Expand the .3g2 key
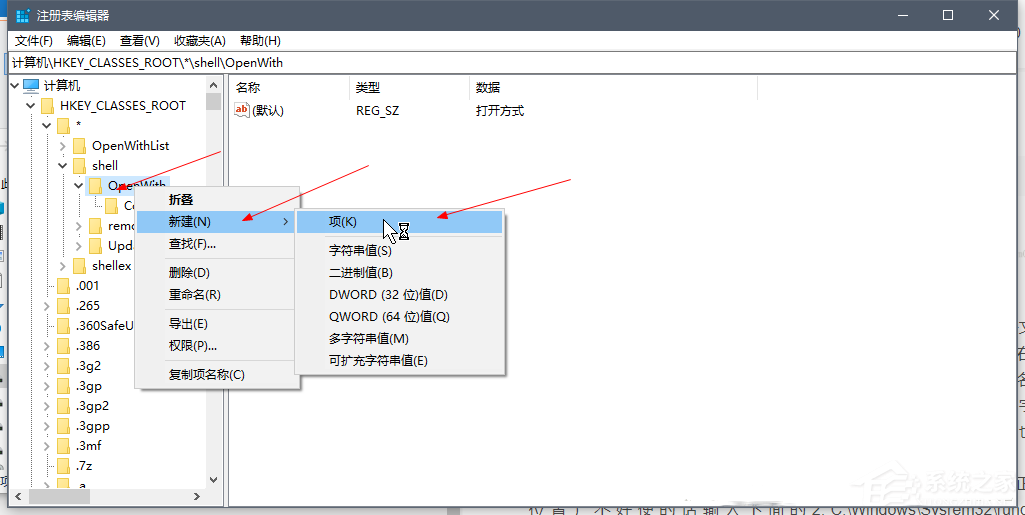This screenshot has width=1025, height=515. 47,365
